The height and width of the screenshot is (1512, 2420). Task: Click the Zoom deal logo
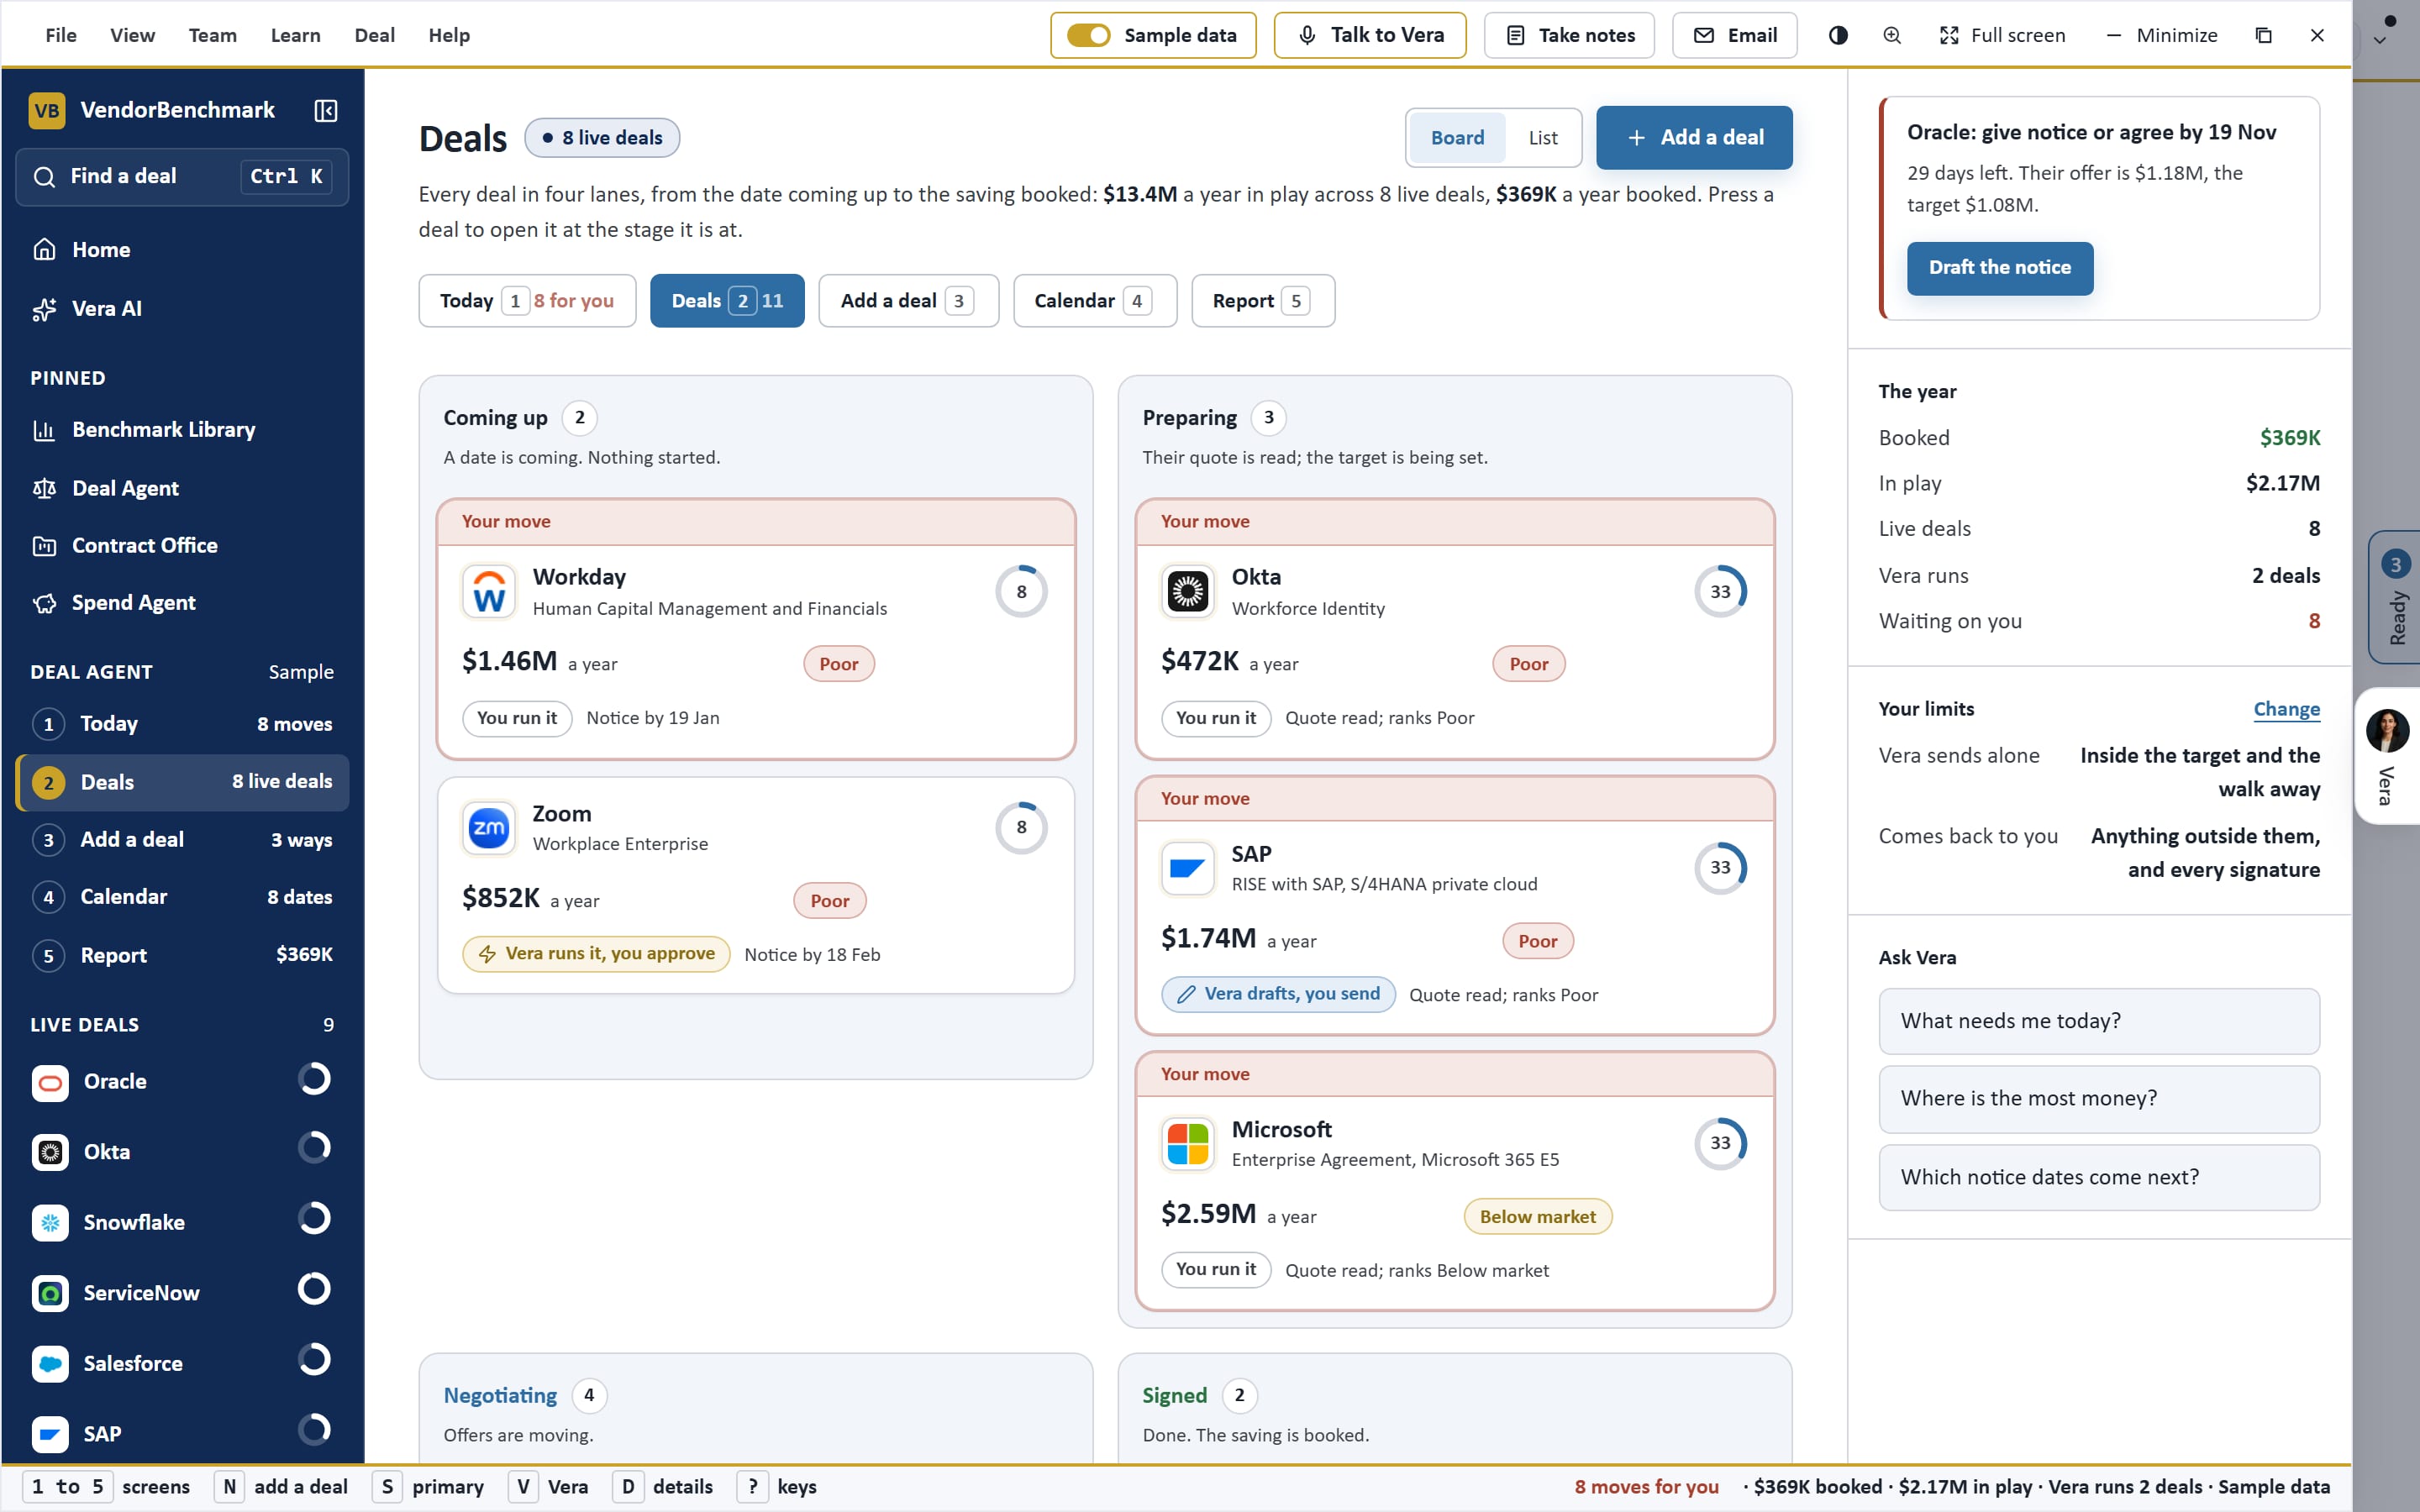489,828
